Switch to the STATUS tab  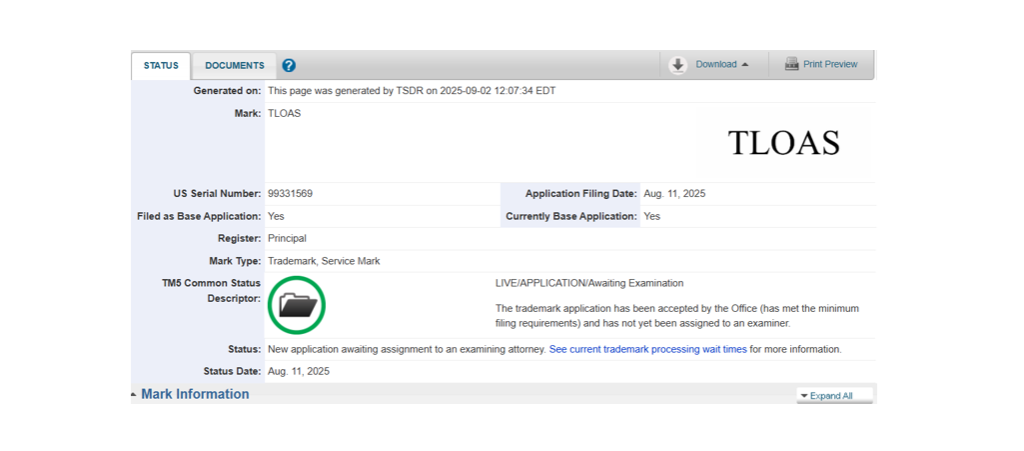click(161, 66)
